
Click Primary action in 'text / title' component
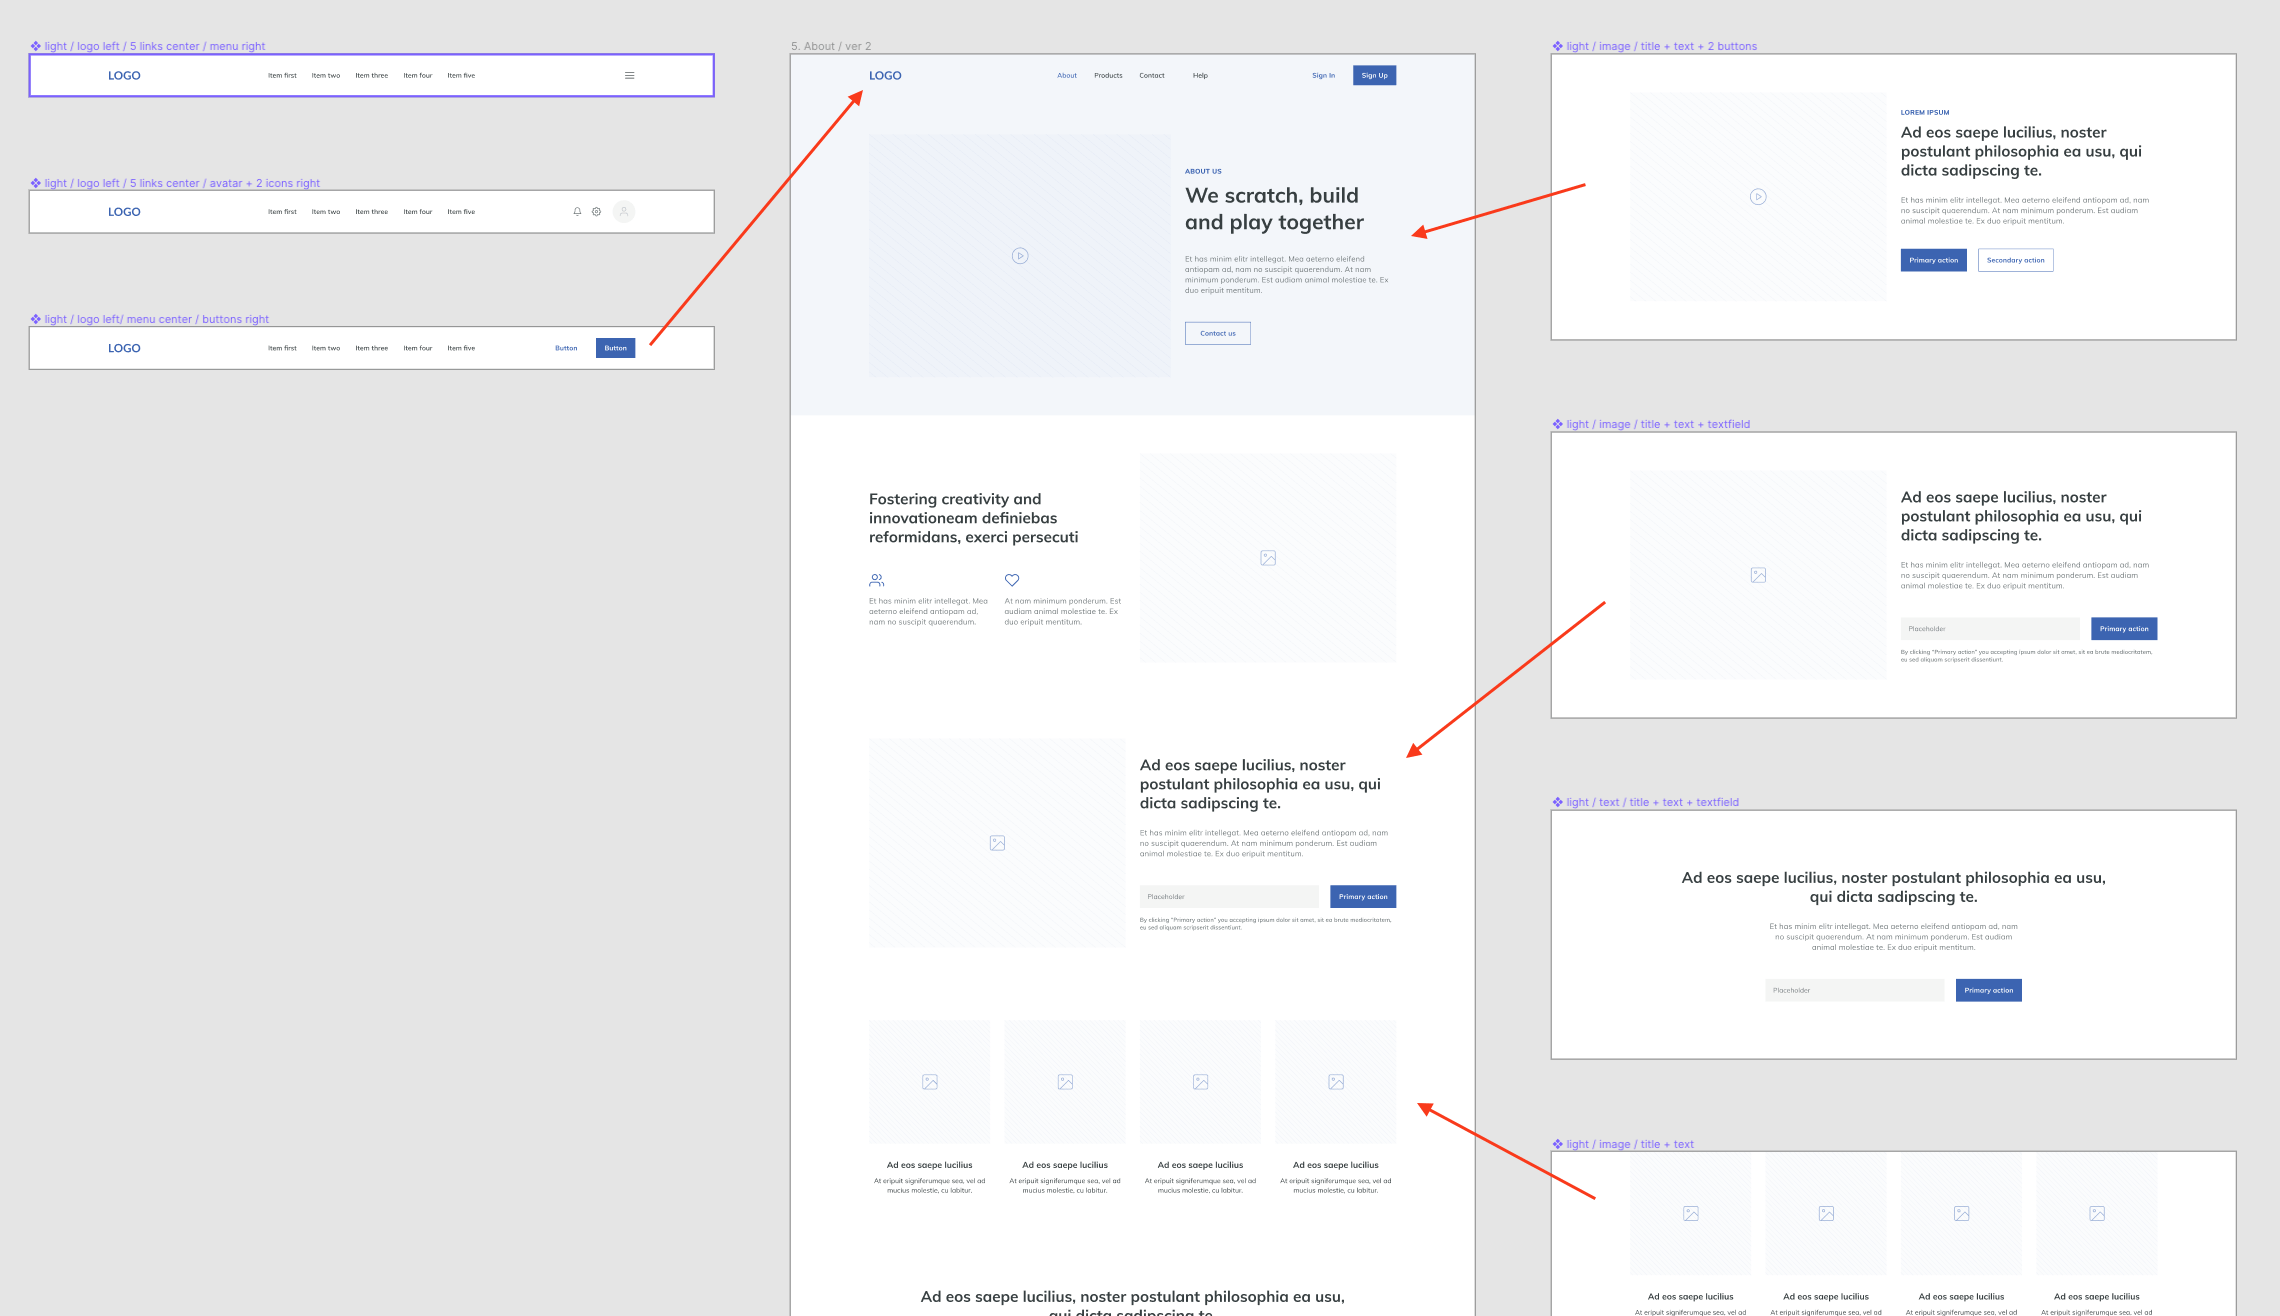click(x=1988, y=990)
